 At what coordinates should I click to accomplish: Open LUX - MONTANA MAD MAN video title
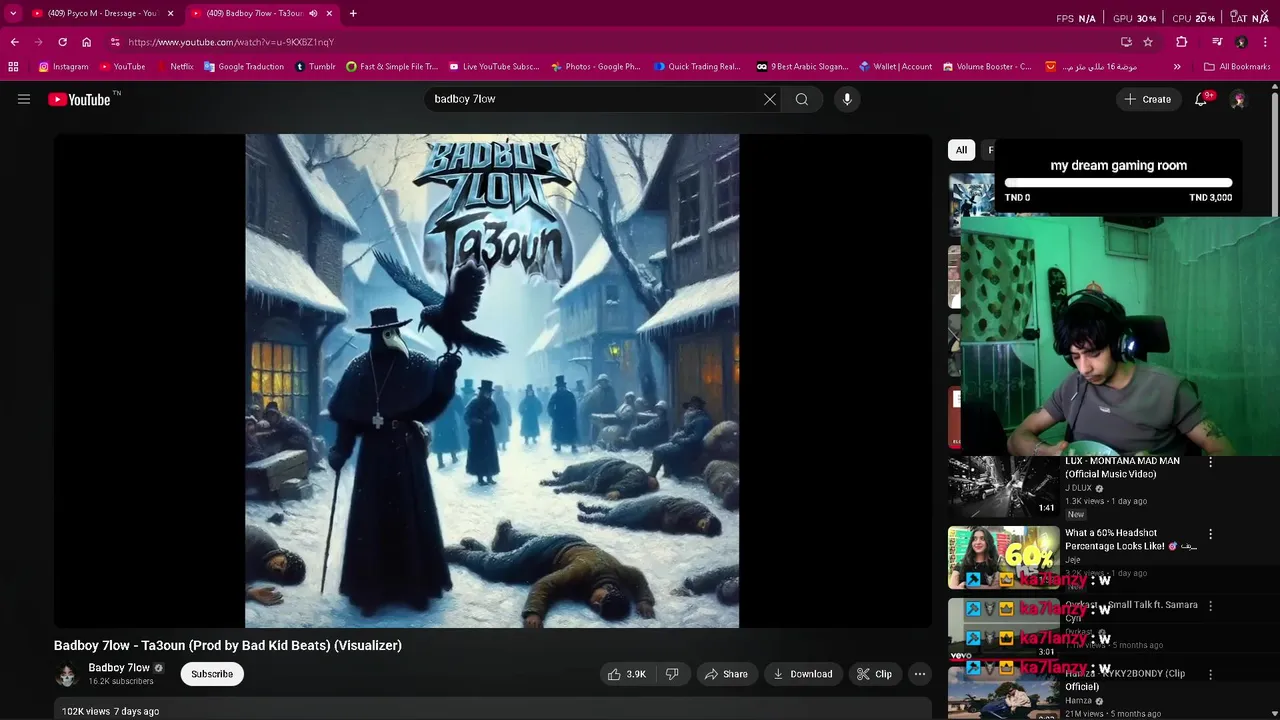pyautogui.click(x=1122, y=467)
